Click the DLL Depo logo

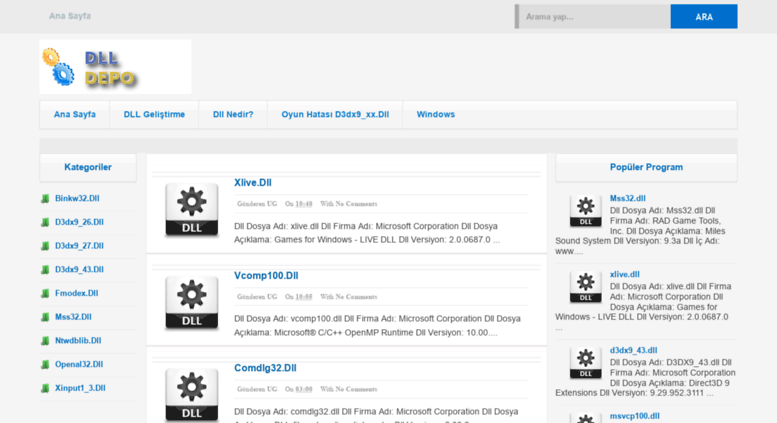pyautogui.click(x=115, y=67)
